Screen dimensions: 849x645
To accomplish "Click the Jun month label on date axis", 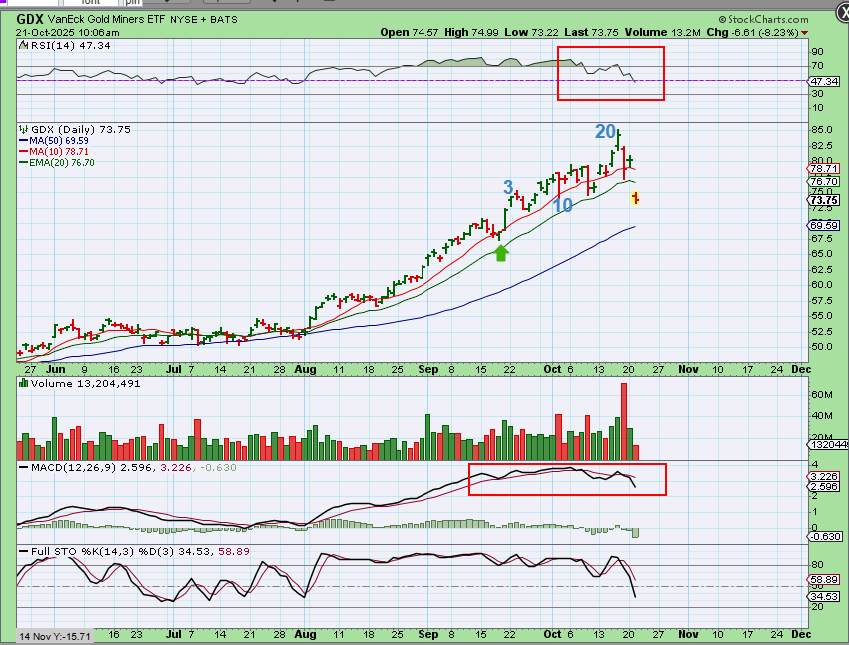I will pos(55,369).
